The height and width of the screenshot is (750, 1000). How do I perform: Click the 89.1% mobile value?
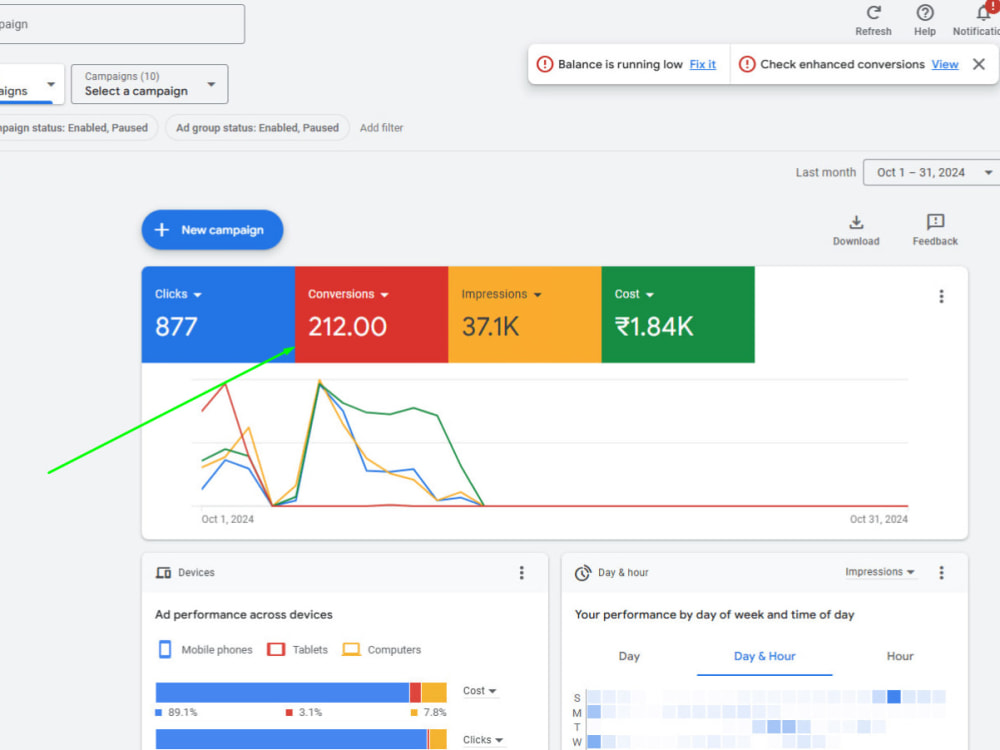pyautogui.click(x=182, y=712)
